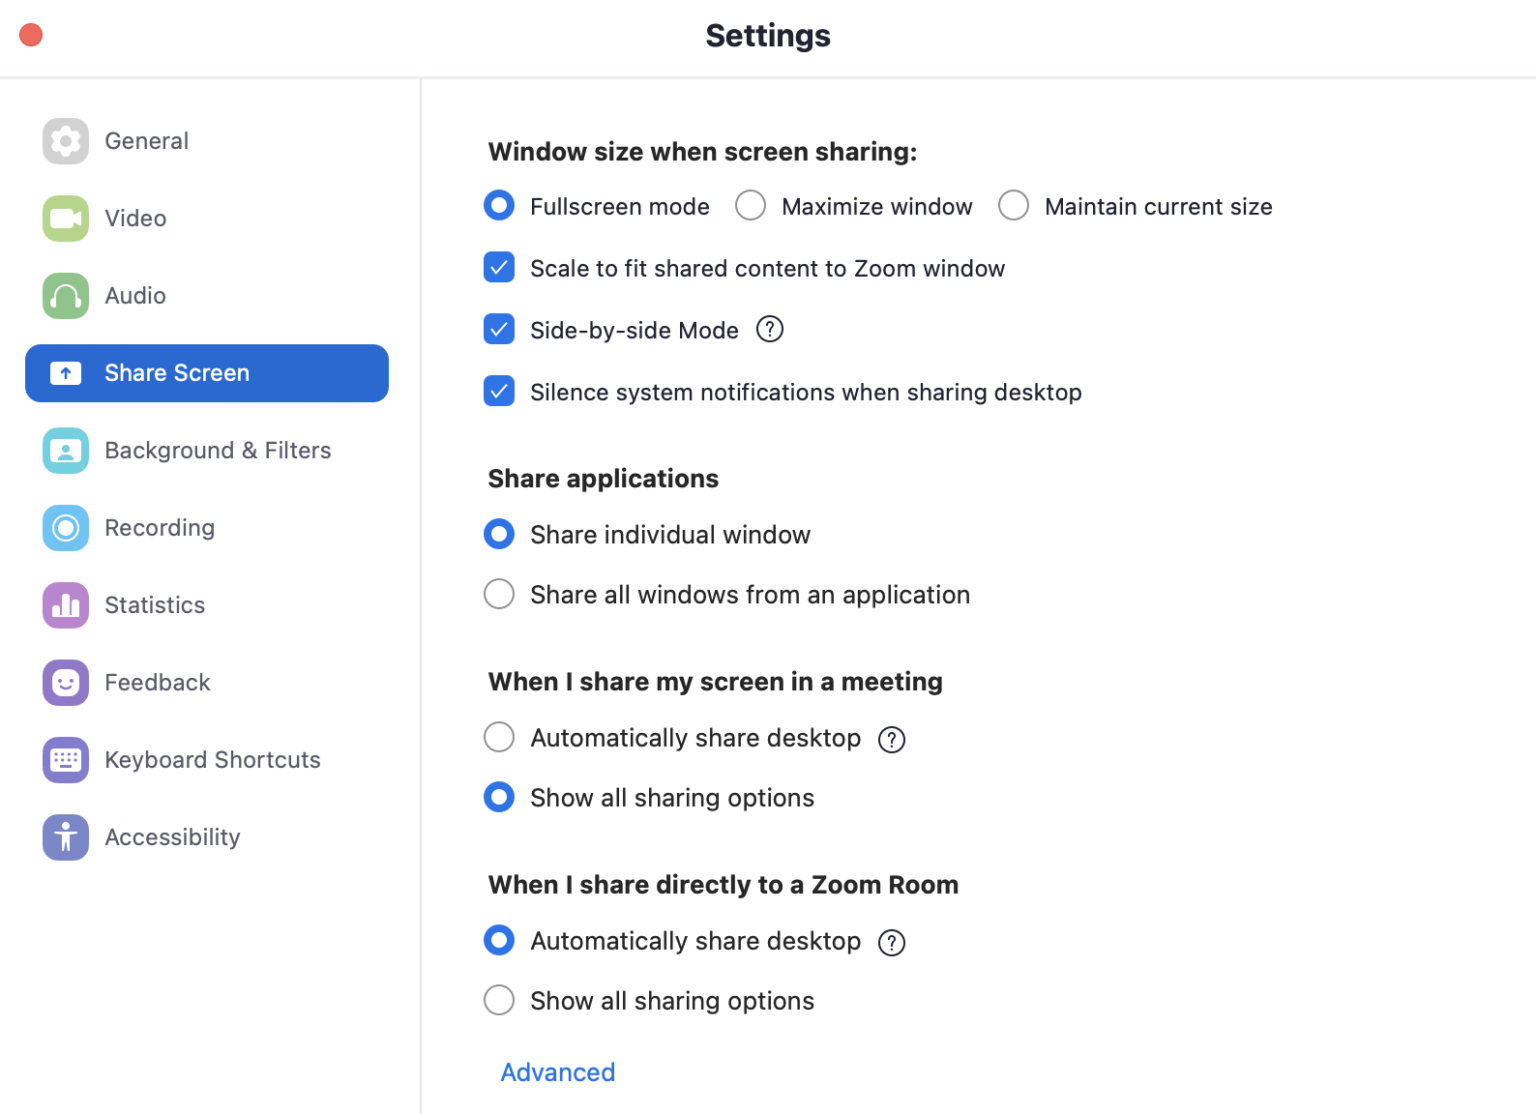Open General settings gear icon

tap(66, 141)
